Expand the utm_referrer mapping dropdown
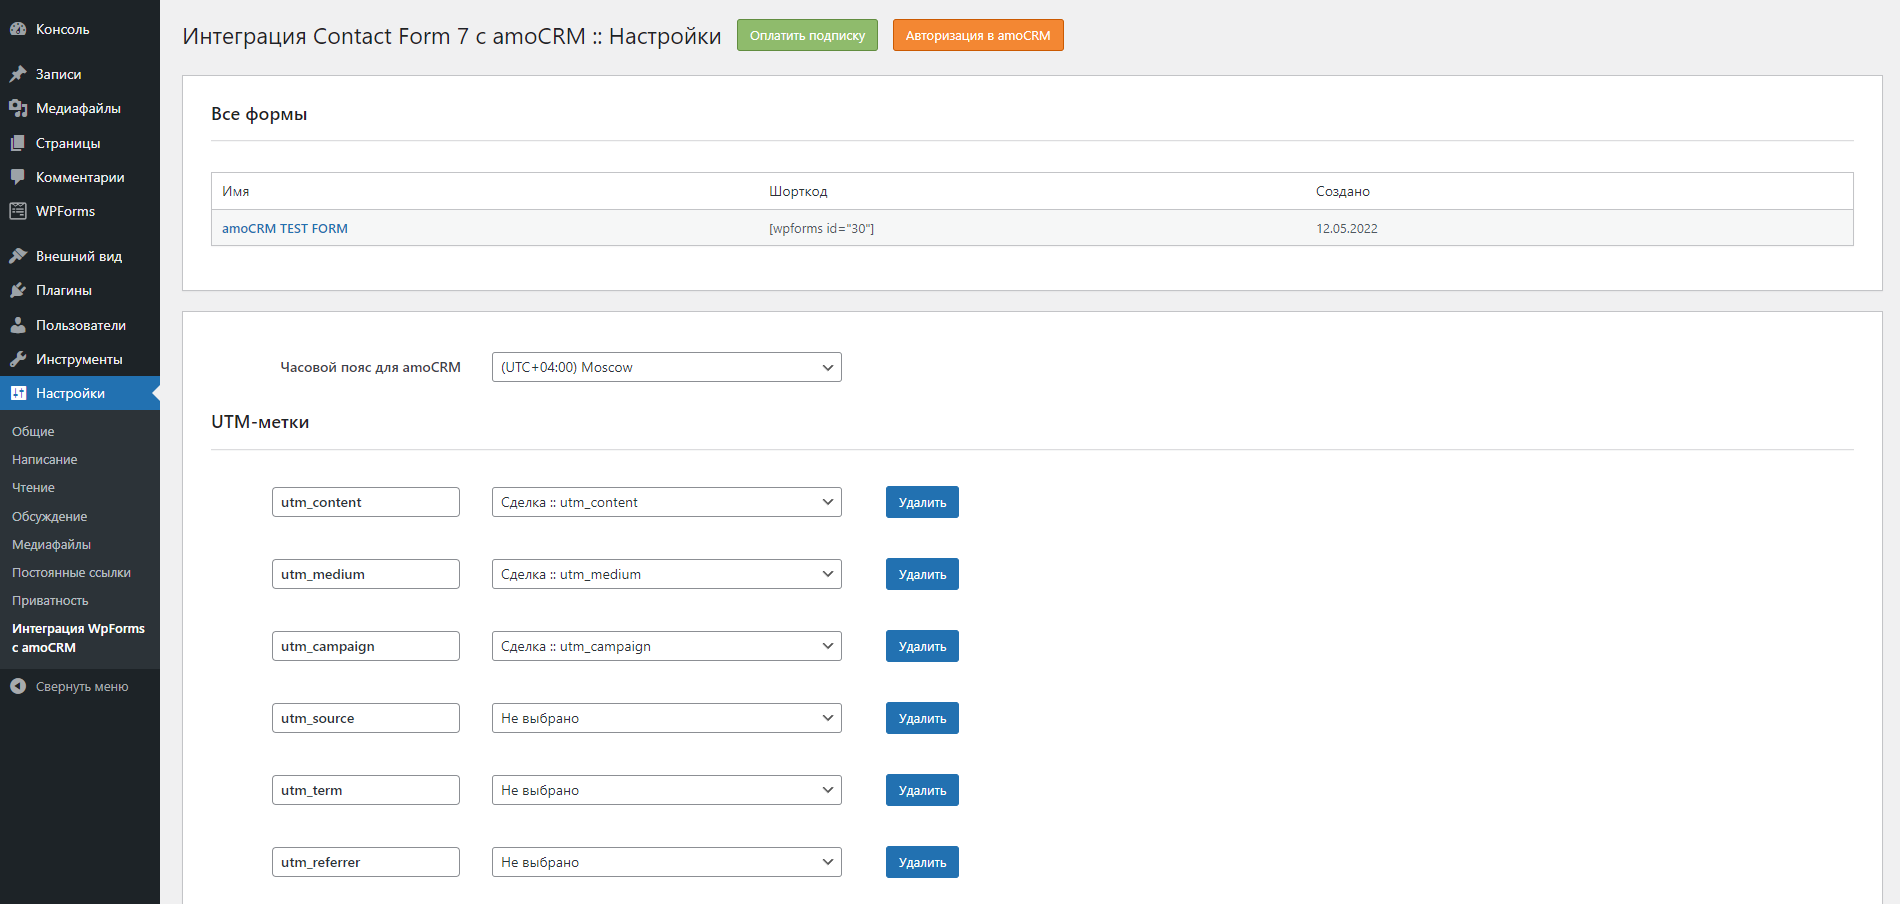Viewport: 1900px width, 904px height. (666, 862)
